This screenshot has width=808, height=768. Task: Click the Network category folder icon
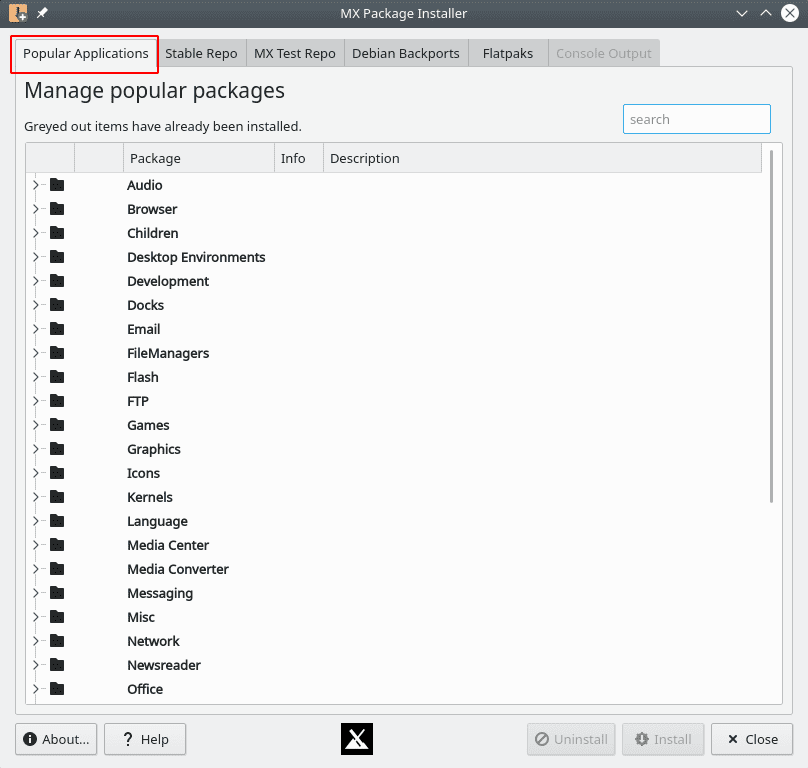click(x=55, y=641)
